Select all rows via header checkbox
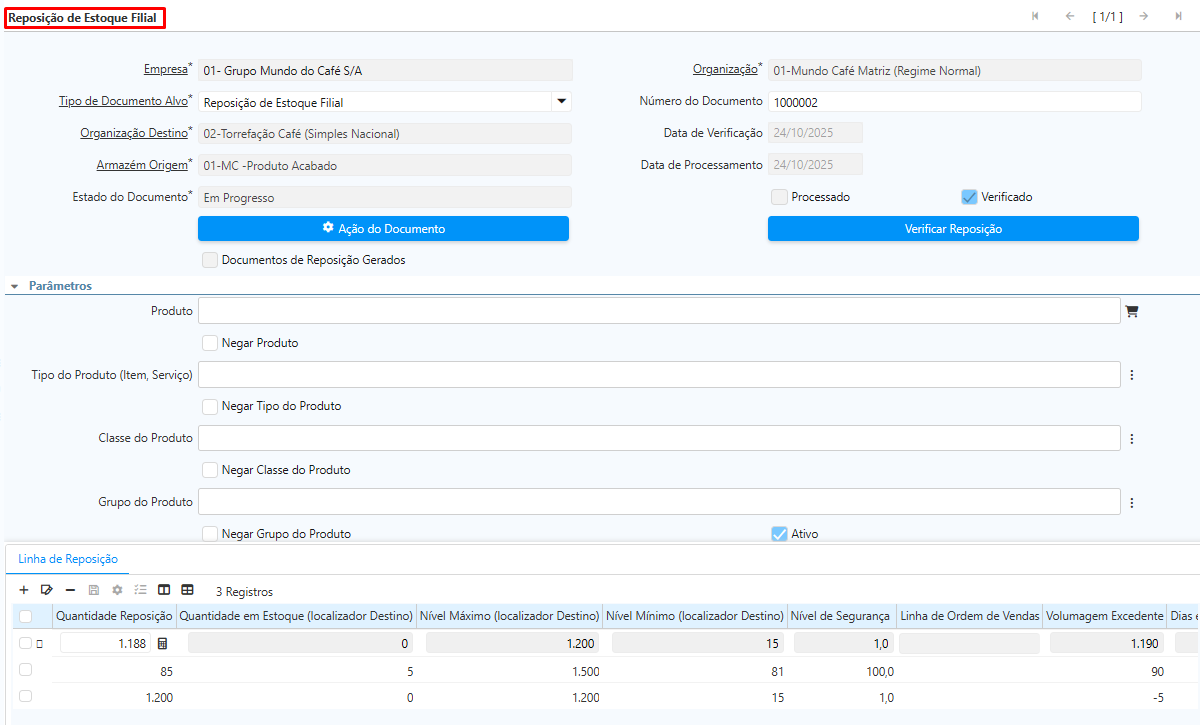The height and width of the screenshot is (725, 1200). [26, 616]
